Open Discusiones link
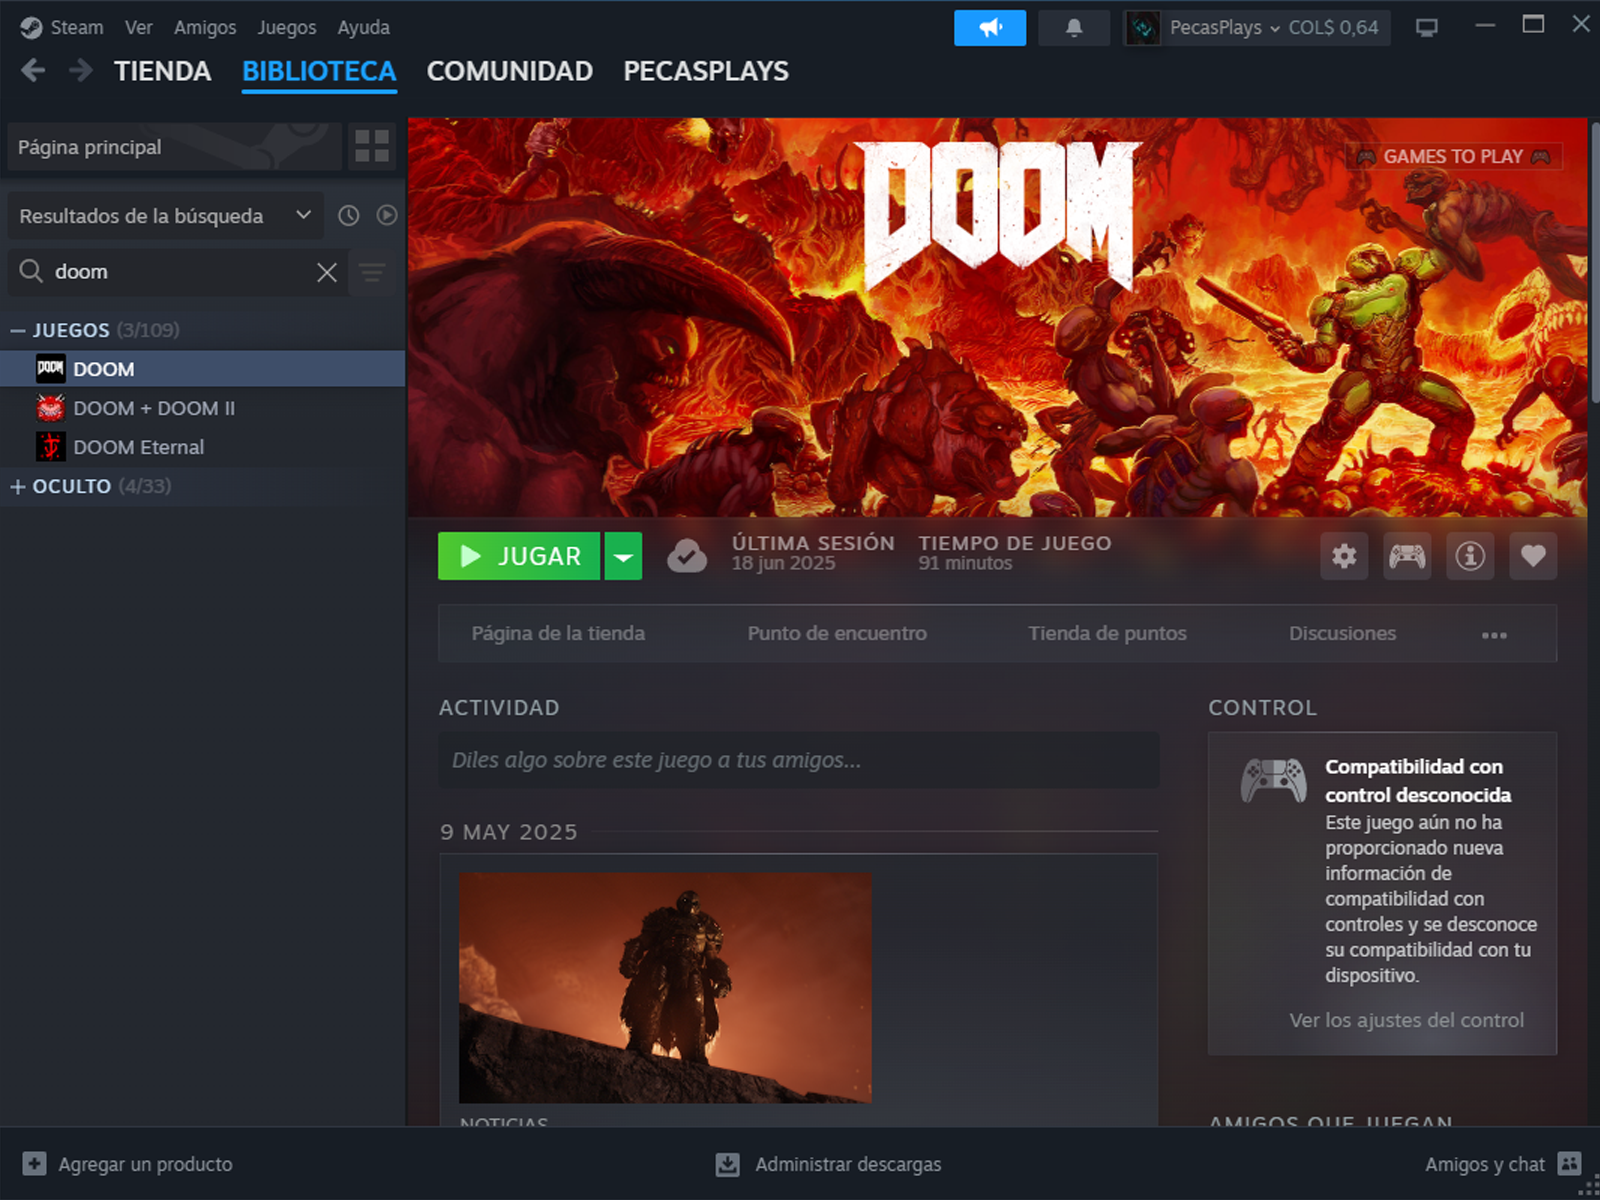Viewport: 1600px width, 1200px height. 1342,633
